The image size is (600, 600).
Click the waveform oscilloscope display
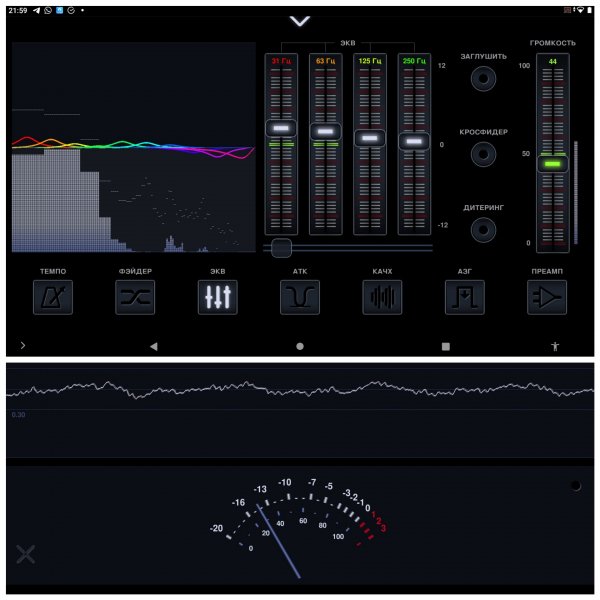[300, 411]
